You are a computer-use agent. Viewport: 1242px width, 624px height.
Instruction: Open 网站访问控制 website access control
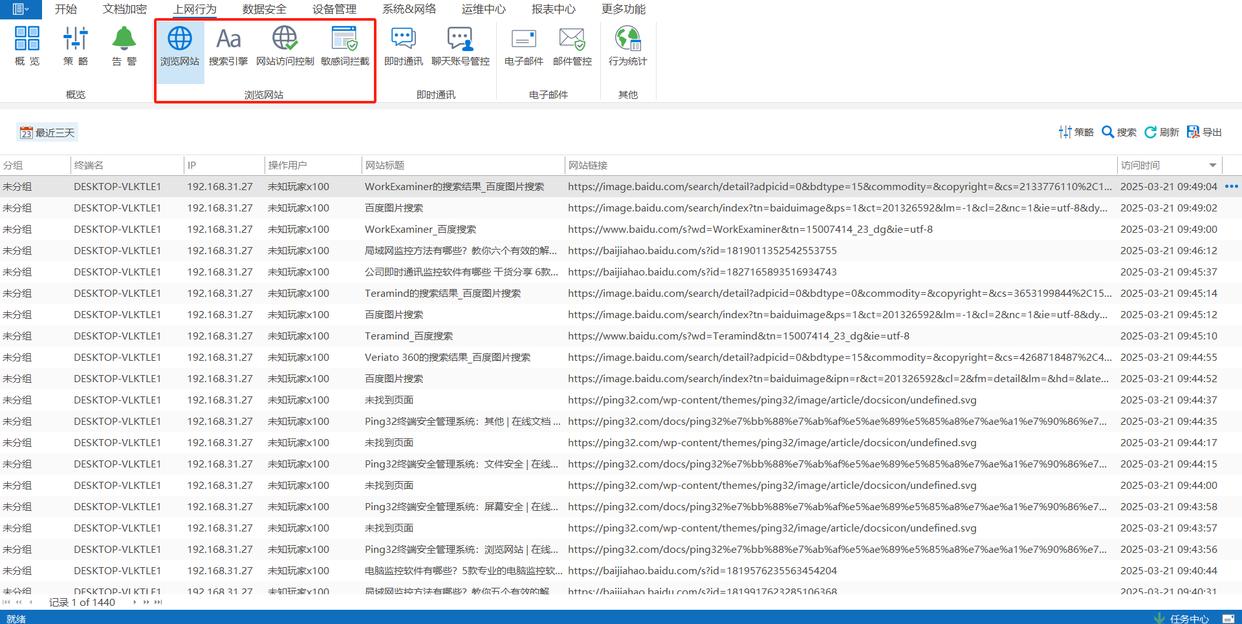[x=284, y=46]
